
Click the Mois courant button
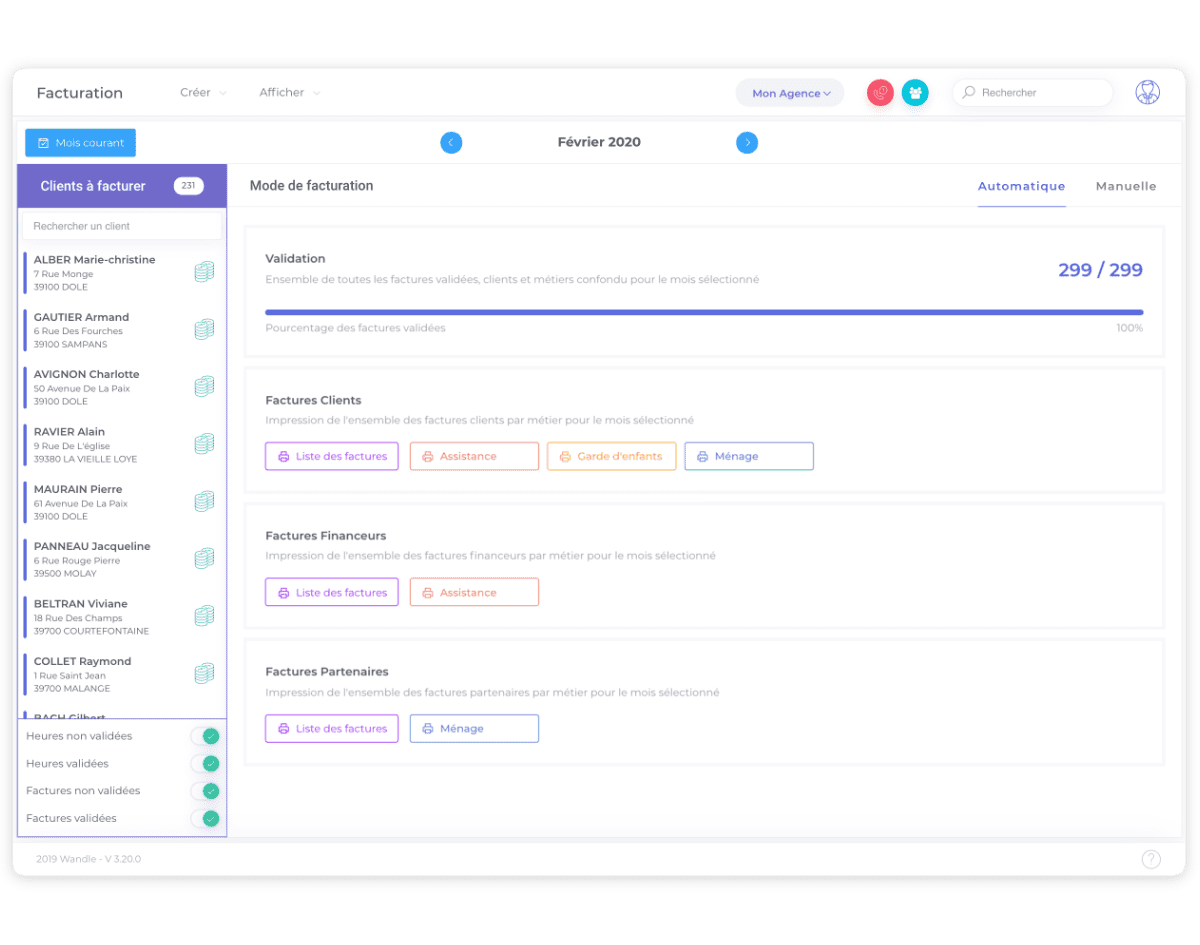click(80, 143)
